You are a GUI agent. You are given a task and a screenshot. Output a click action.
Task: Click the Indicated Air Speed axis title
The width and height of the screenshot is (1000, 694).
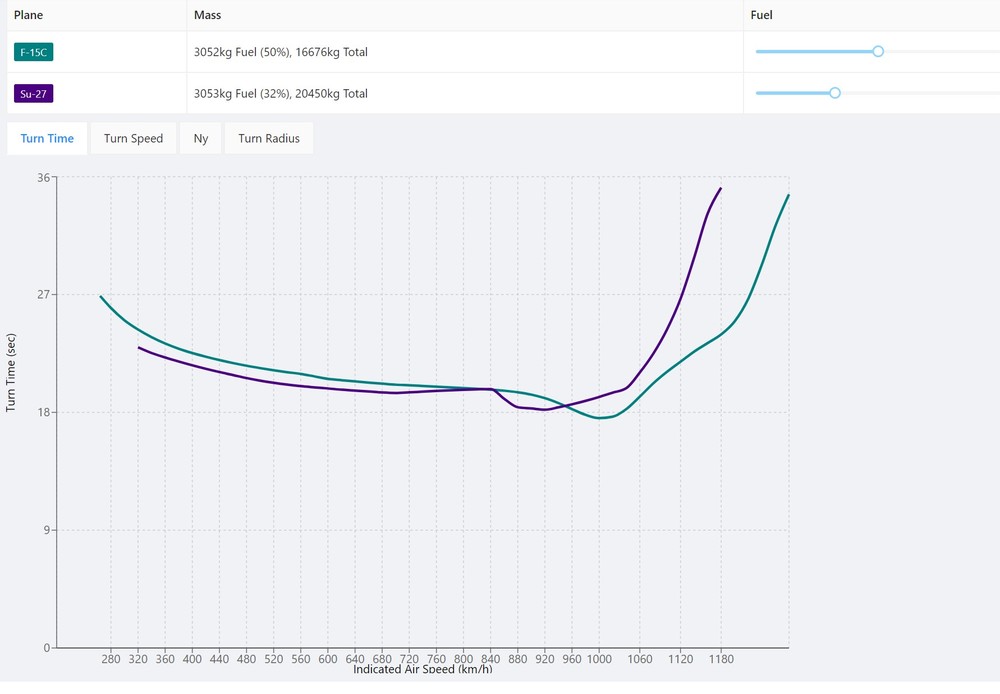(x=422, y=669)
